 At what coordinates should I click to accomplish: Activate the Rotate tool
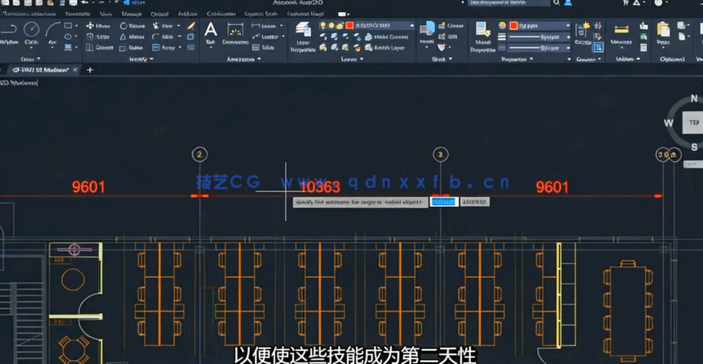[x=132, y=26]
